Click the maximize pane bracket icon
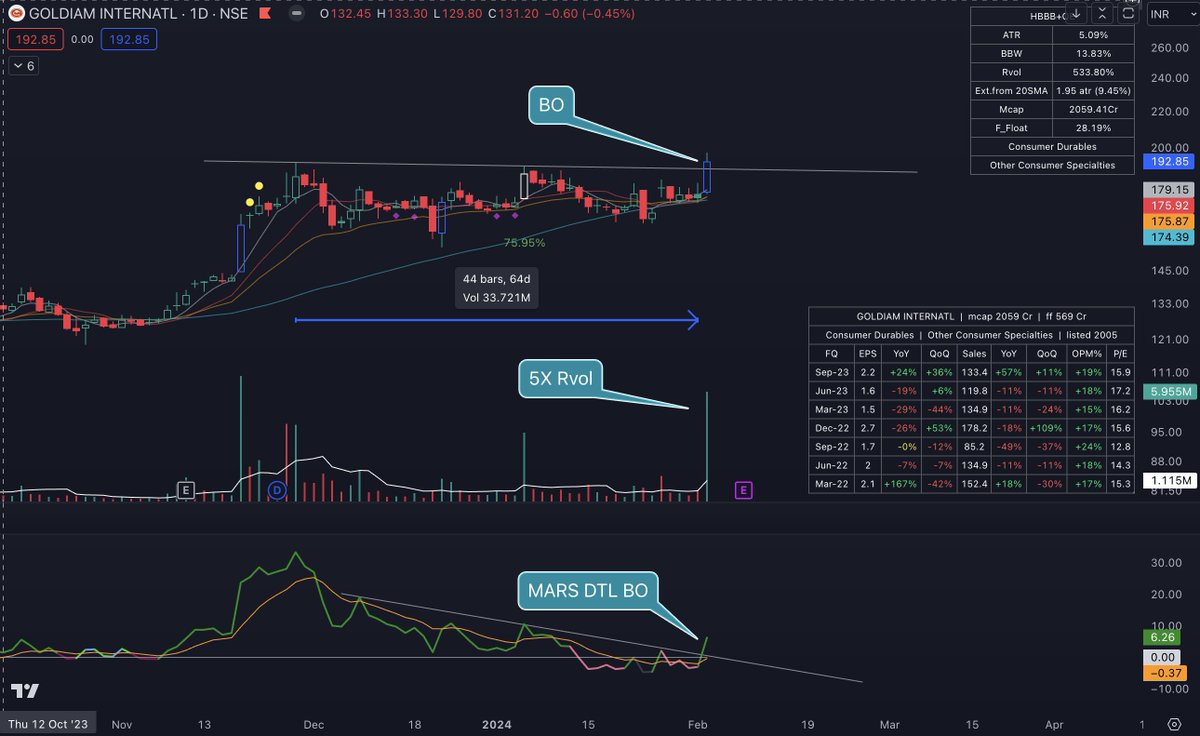 point(1129,14)
